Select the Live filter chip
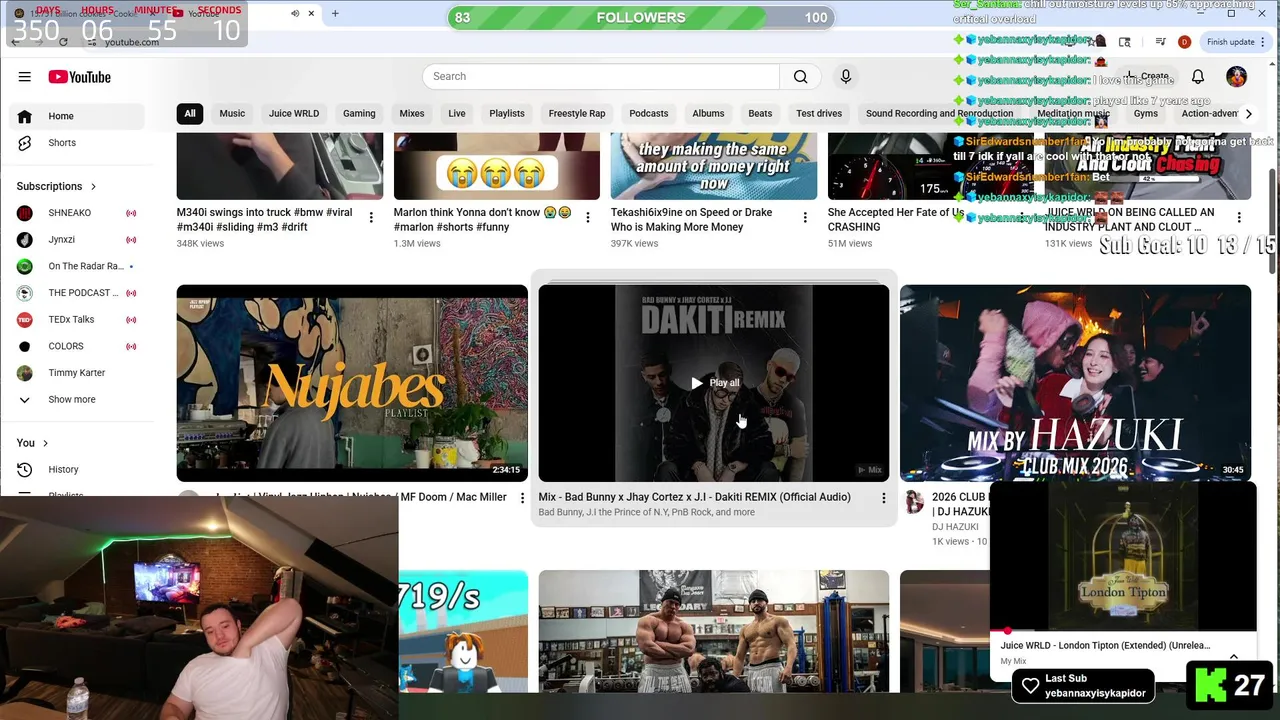This screenshot has height=720, width=1280. pyautogui.click(x=457, y=114)
